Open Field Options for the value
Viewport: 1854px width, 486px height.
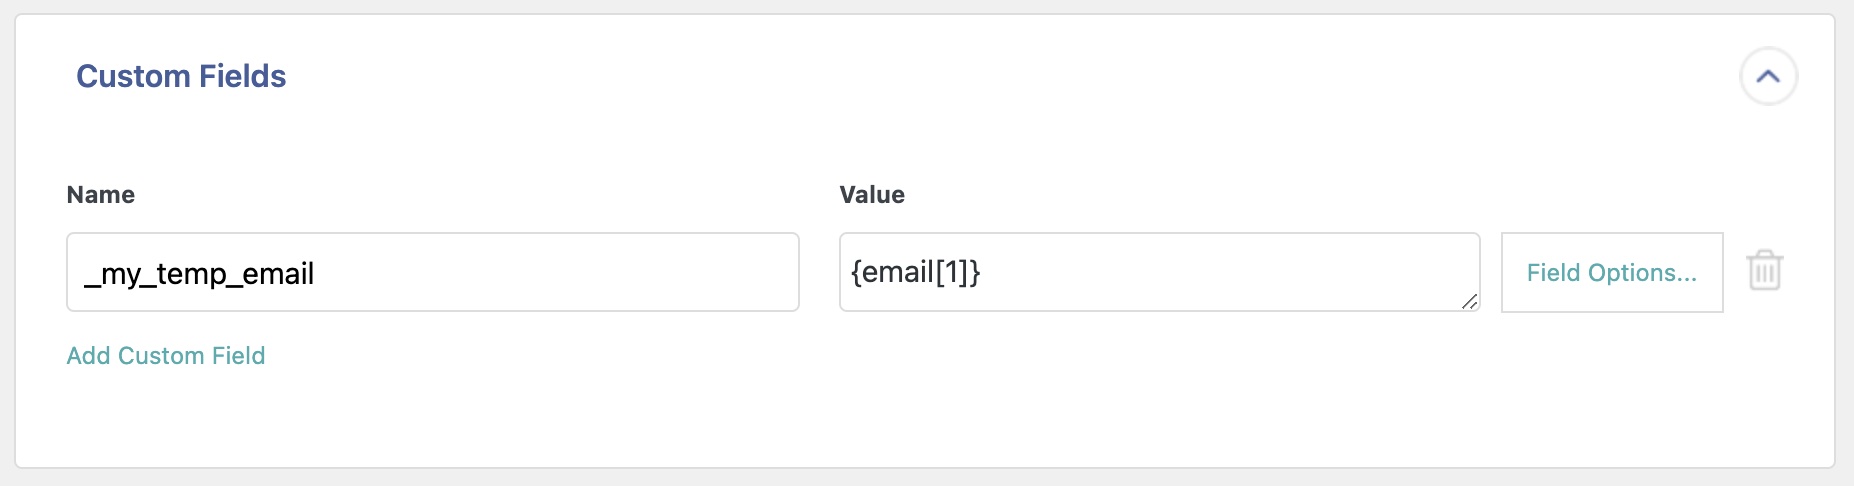(1611, 272)
